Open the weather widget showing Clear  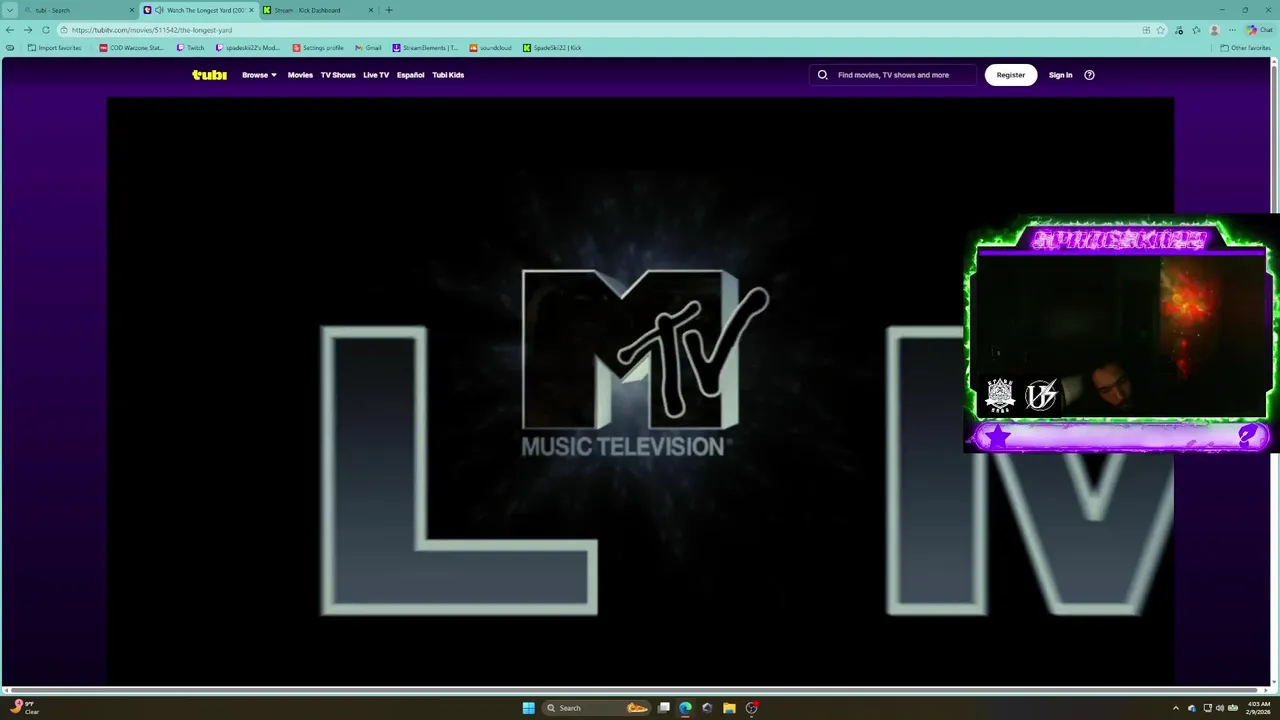pos(24,708)
